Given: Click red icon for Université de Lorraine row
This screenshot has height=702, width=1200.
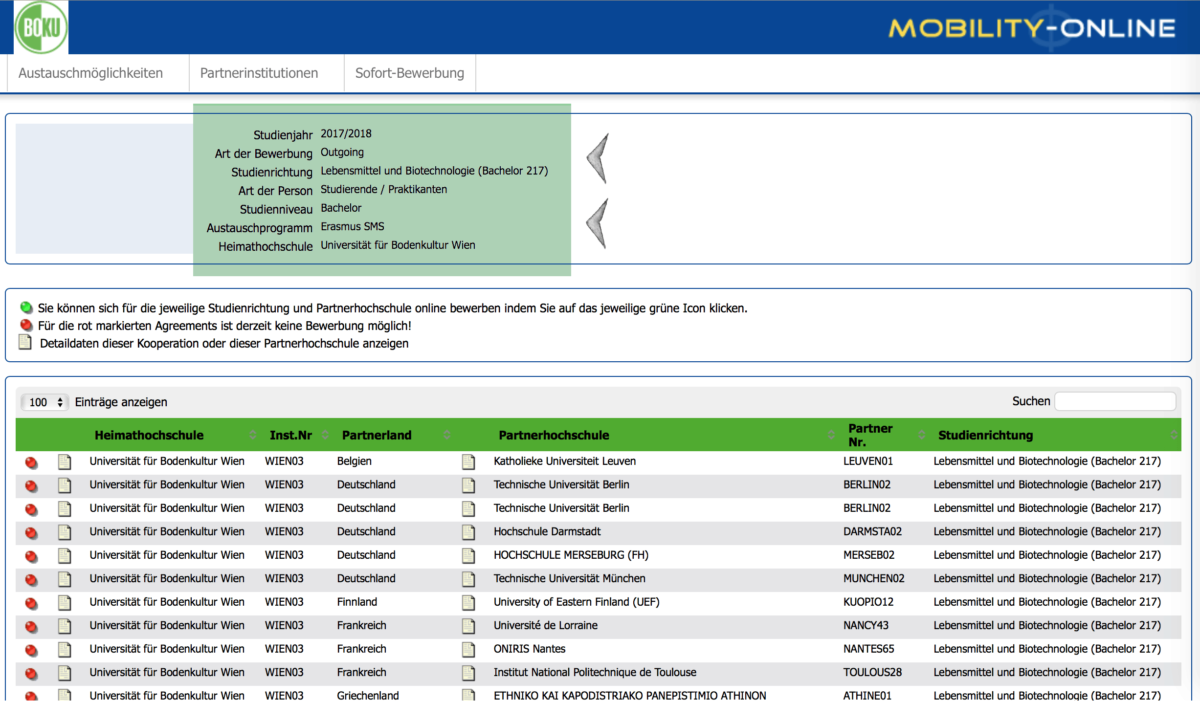Looking at the screenshot, I should point(31,626).
